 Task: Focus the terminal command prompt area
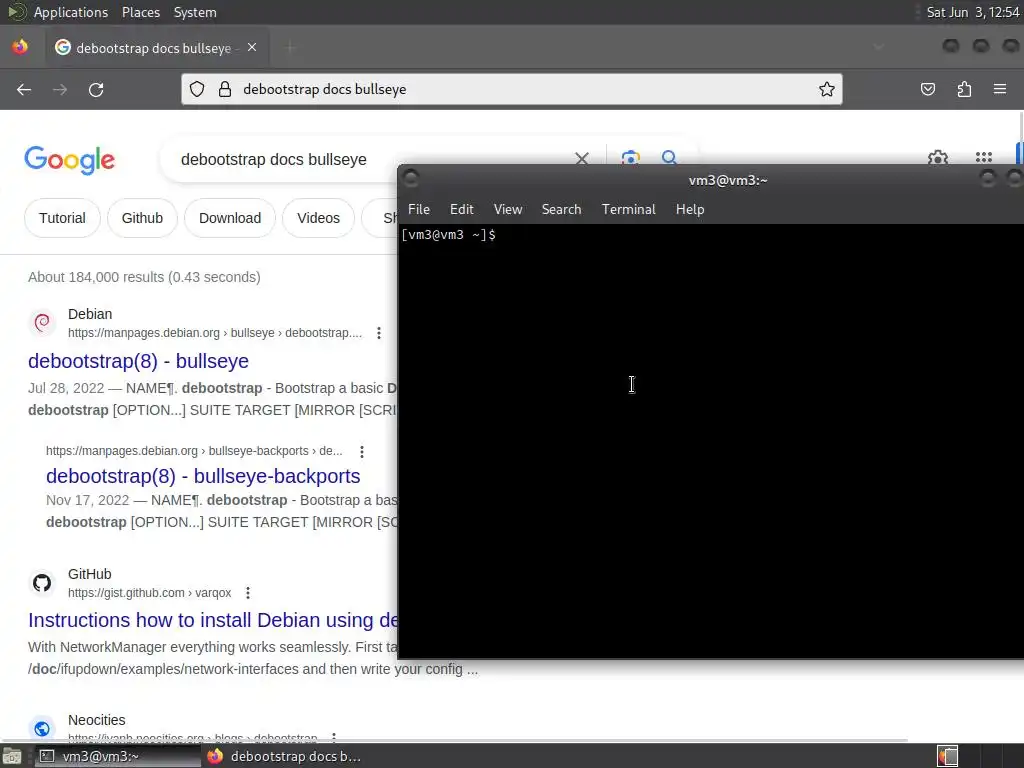coord(711,441)
